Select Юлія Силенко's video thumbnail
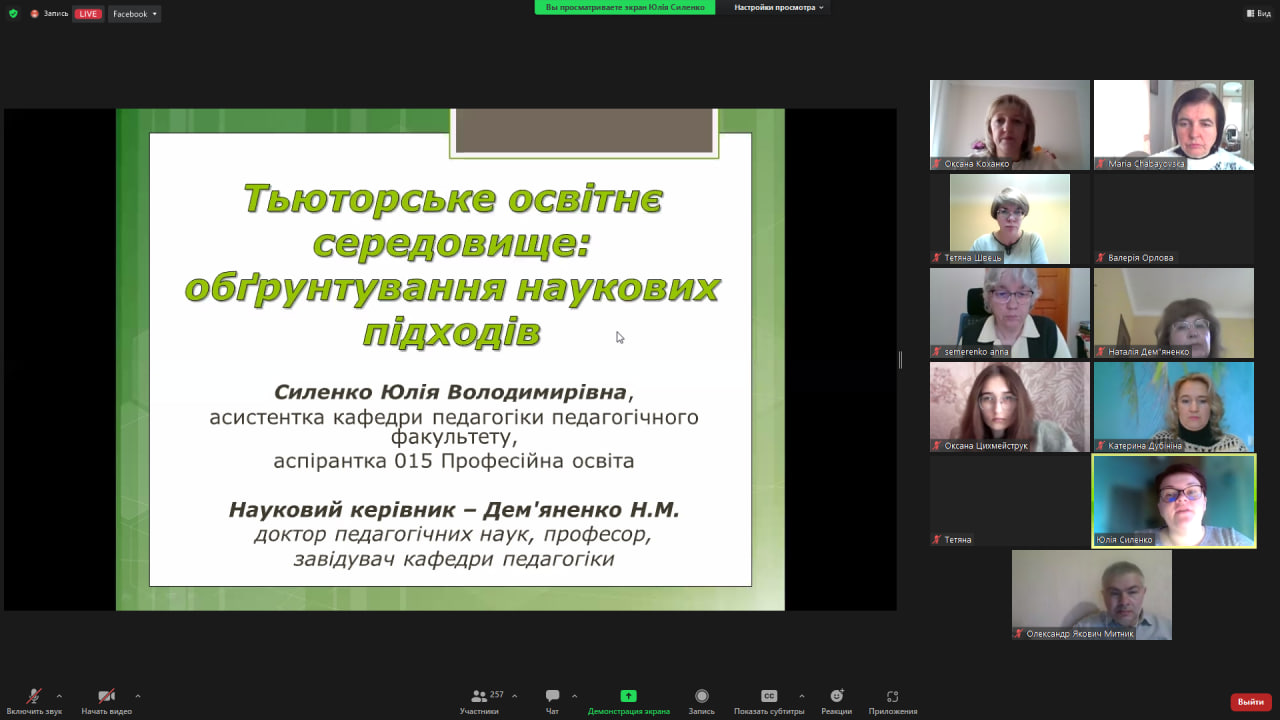This screenshot has width=1280, height=720. (x=1173, y=500)
